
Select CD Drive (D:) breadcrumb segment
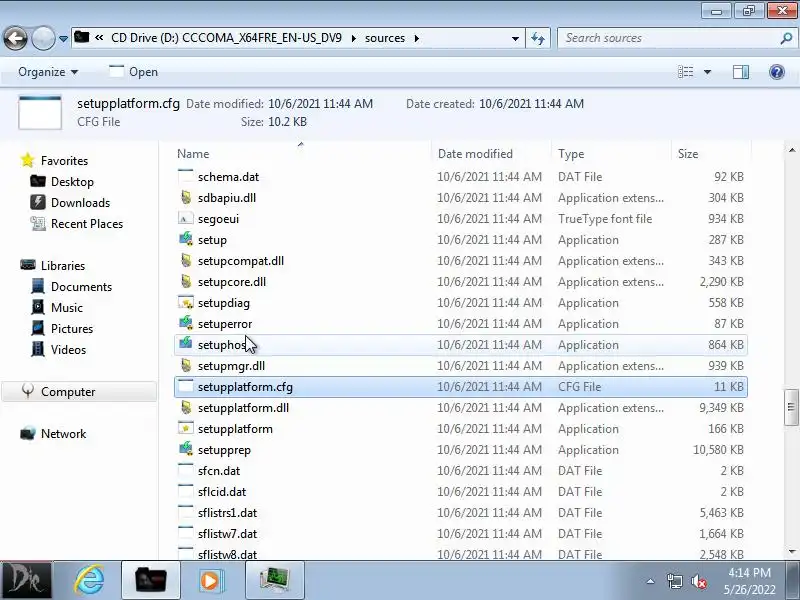(226, 38)
